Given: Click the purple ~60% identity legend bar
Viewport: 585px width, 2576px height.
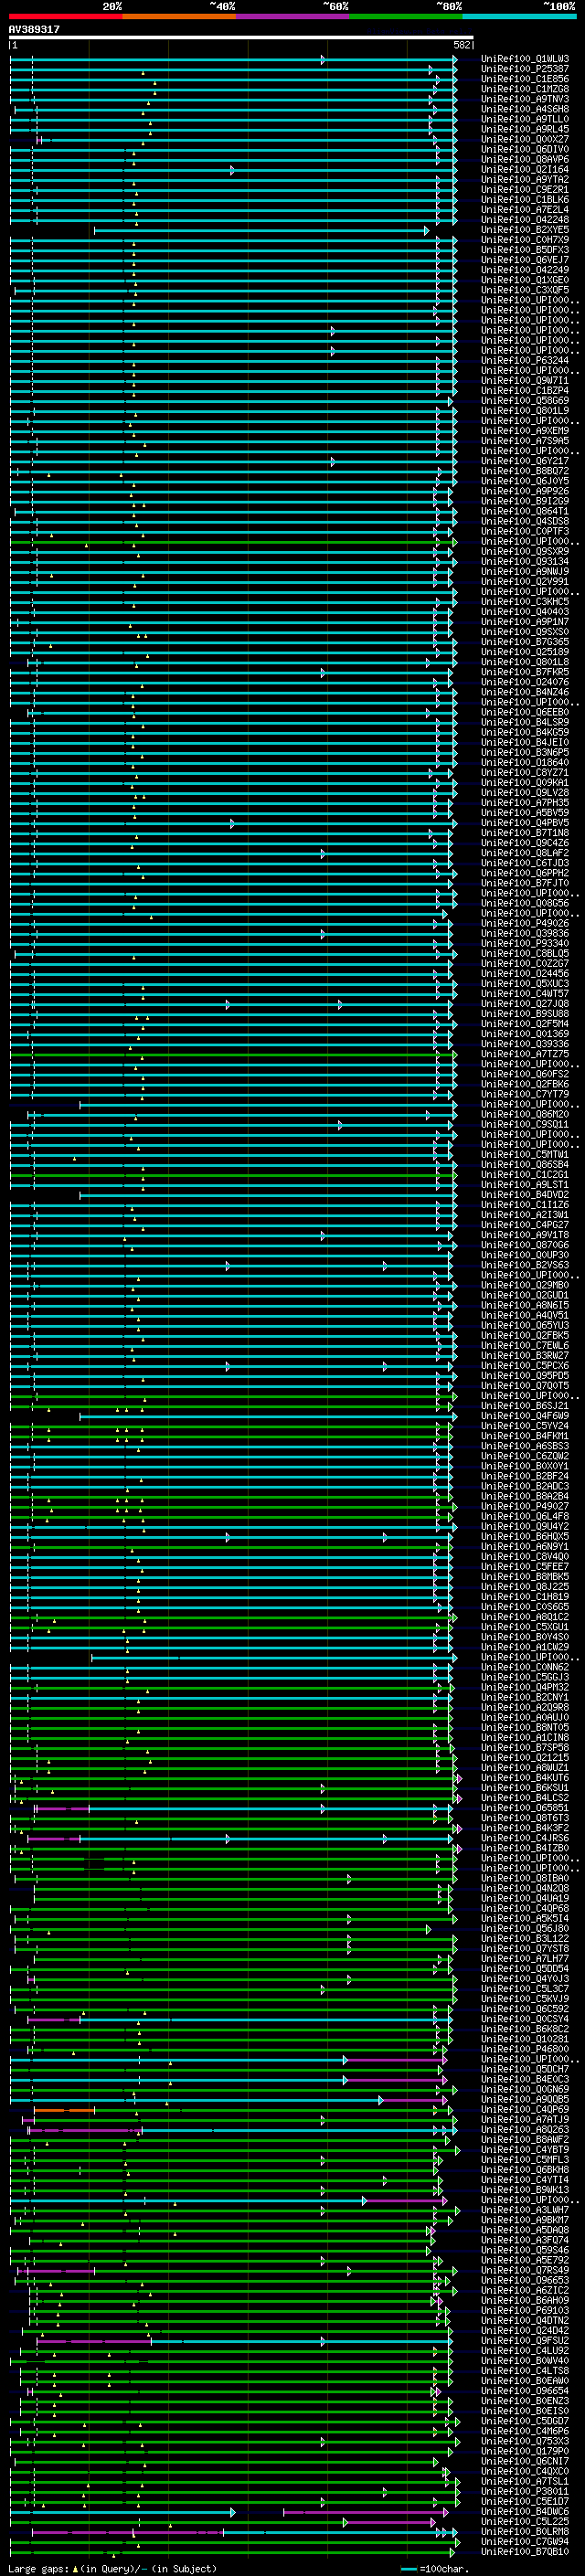Looking at the screenshot, I should pos(293,16).
